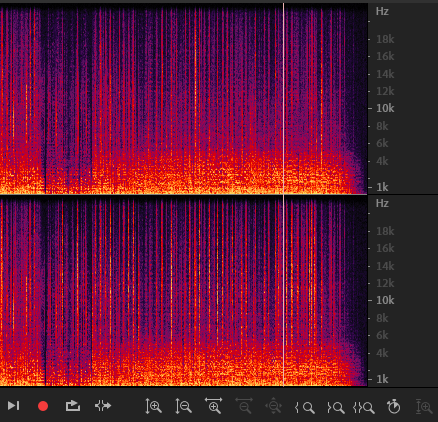Toggle Loop Playback icon
Image resolution: width=438 pixels, height=422 pixels.
tap(73, 406)
